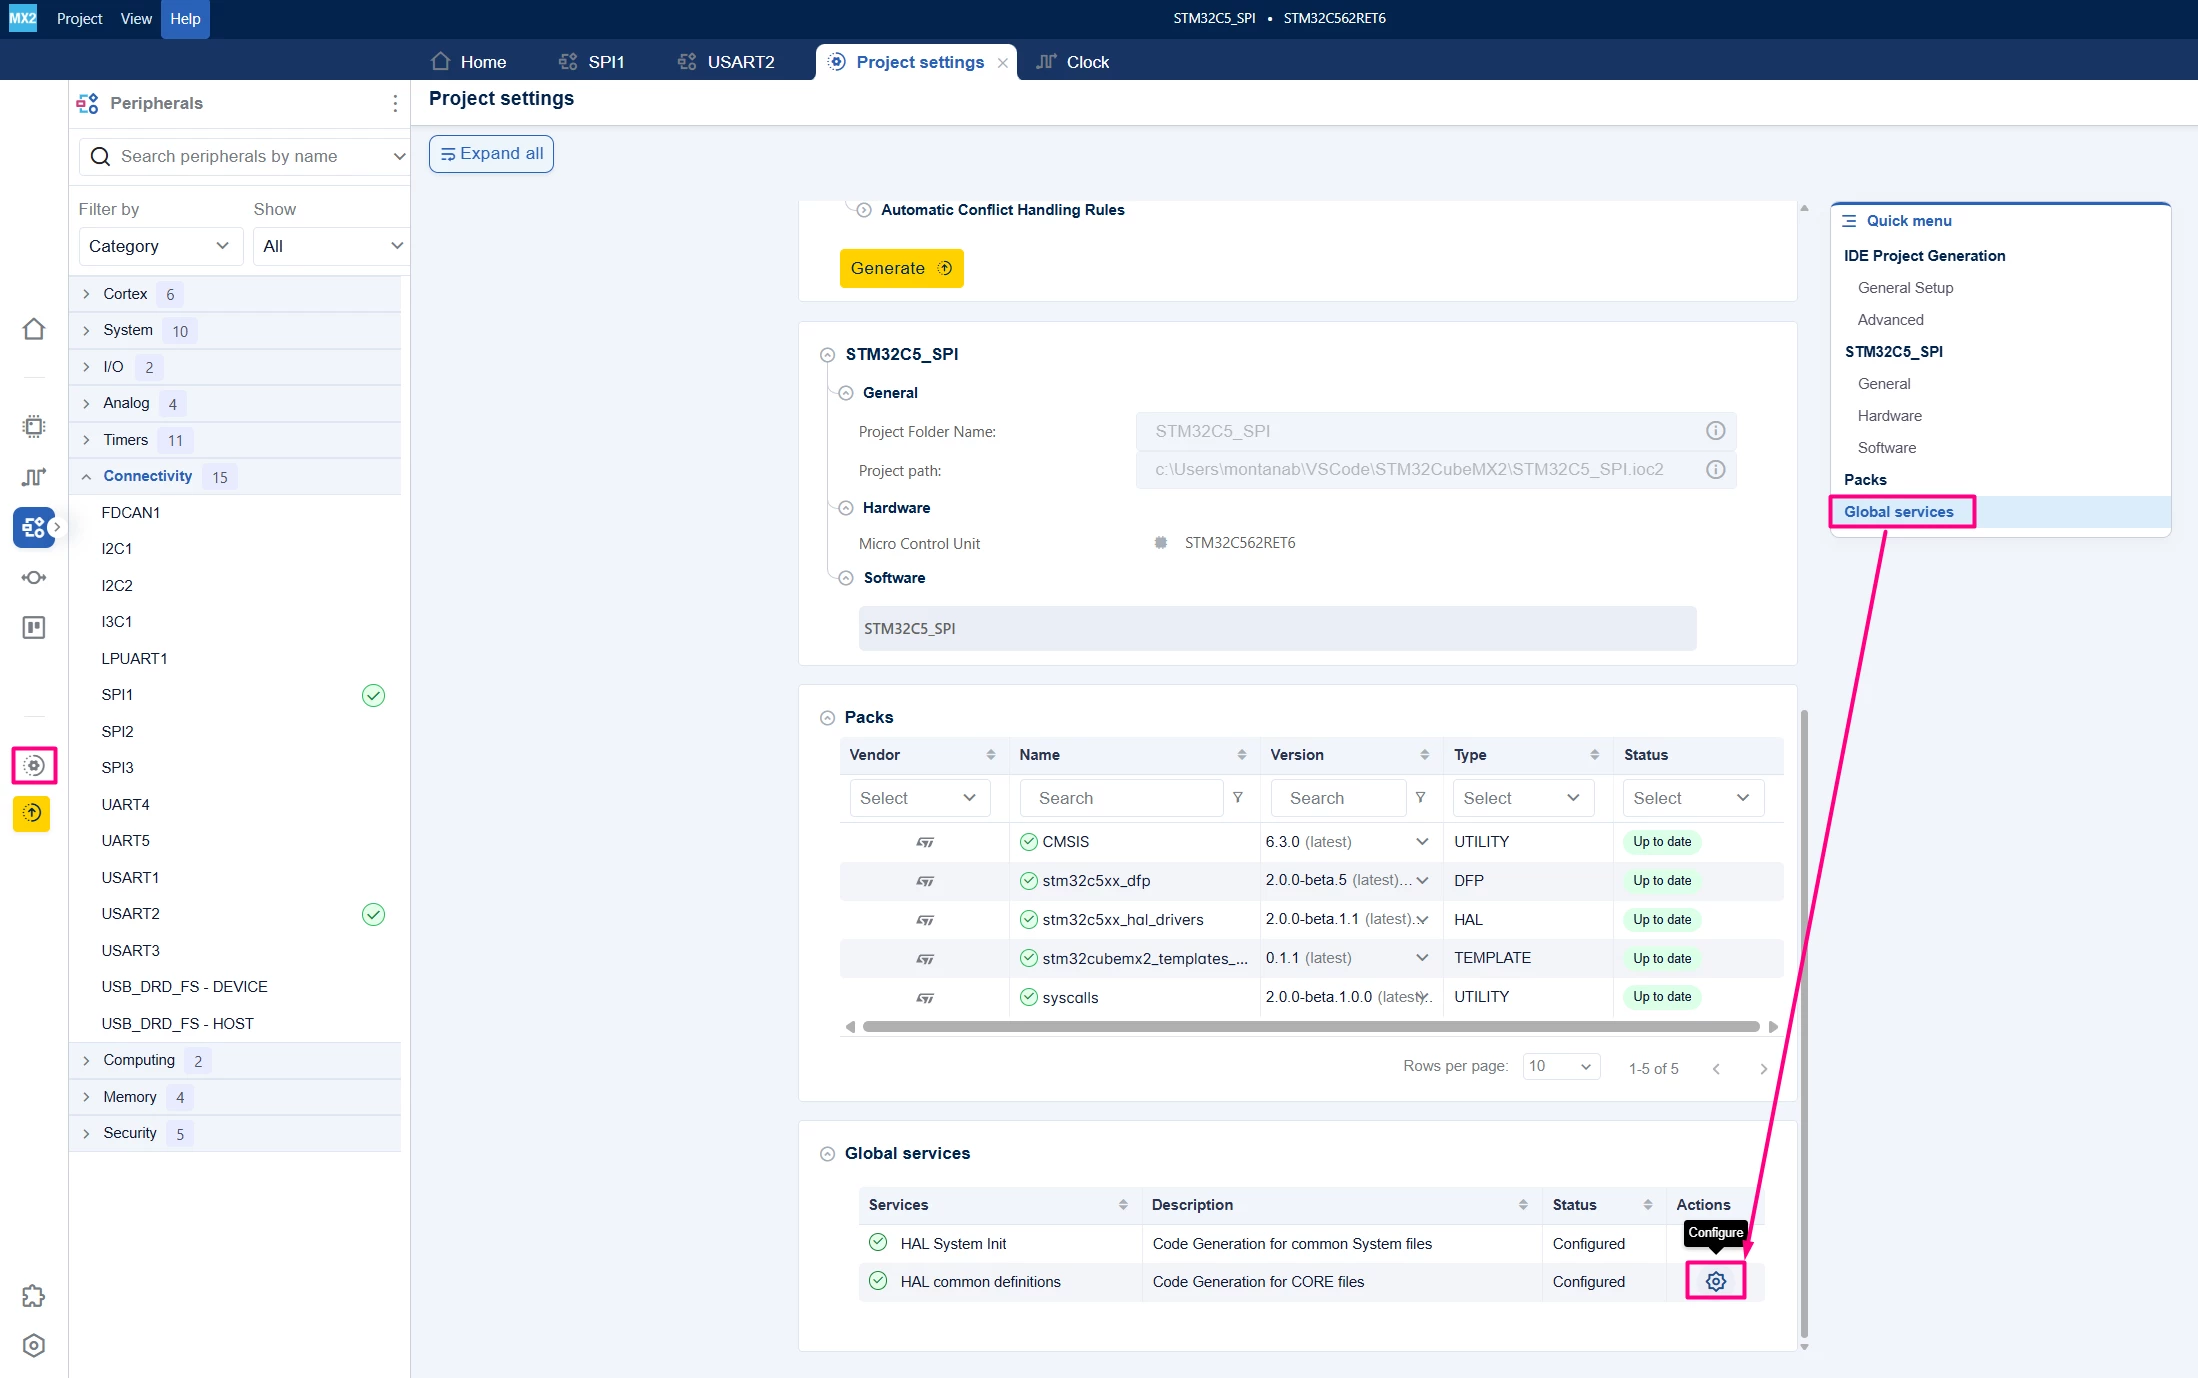This screenshot has height=1378, width=2198.
Task: Click the yellow Generate icon in sidebar
Action: coord(32,813)
